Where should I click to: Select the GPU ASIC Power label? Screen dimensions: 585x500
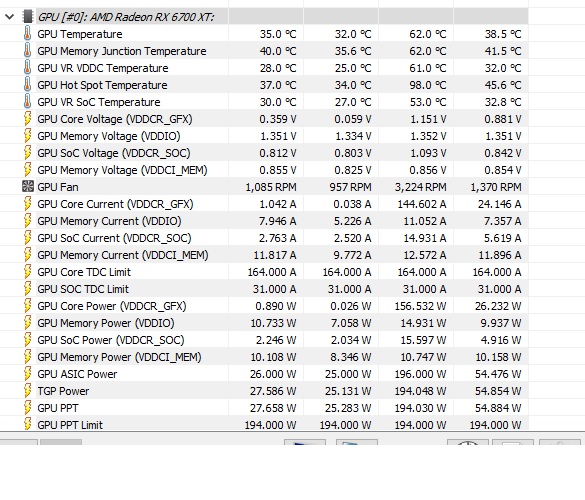point(77,374)
